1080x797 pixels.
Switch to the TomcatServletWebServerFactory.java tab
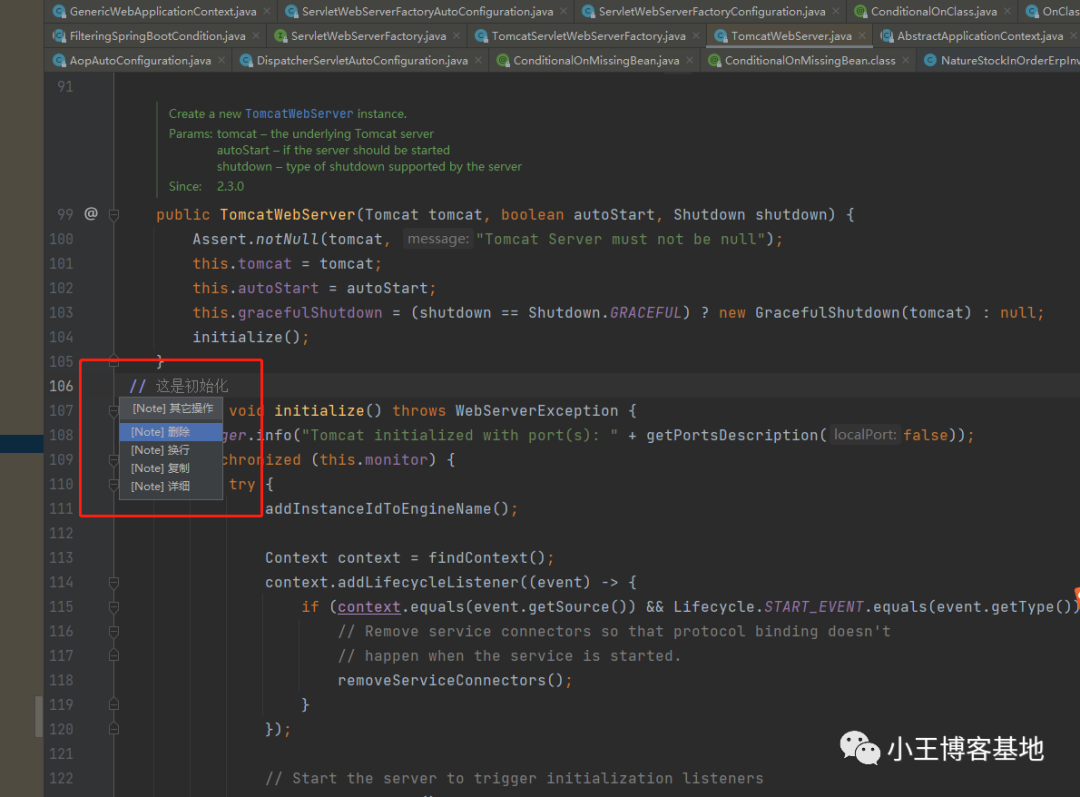pyautogui.click(x=588, y=36)
